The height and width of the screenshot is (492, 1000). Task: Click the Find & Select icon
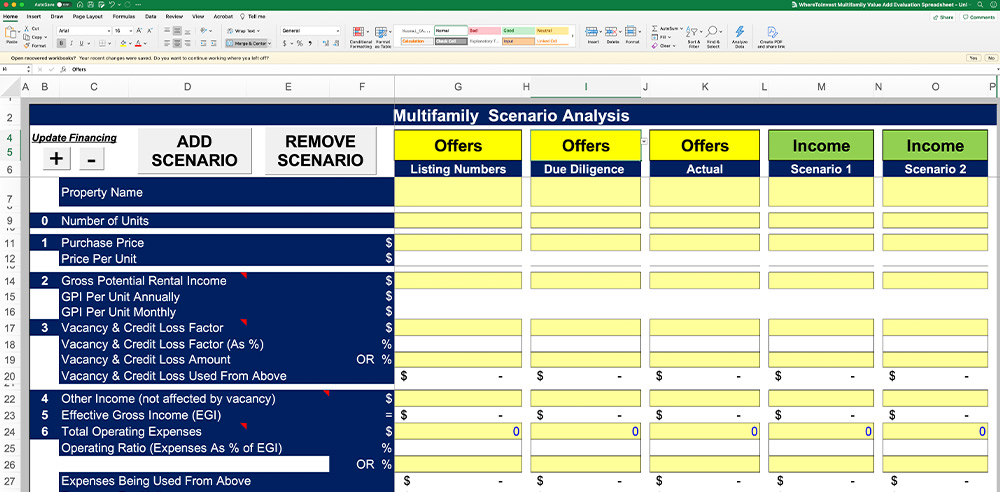[x=713, y=36]
